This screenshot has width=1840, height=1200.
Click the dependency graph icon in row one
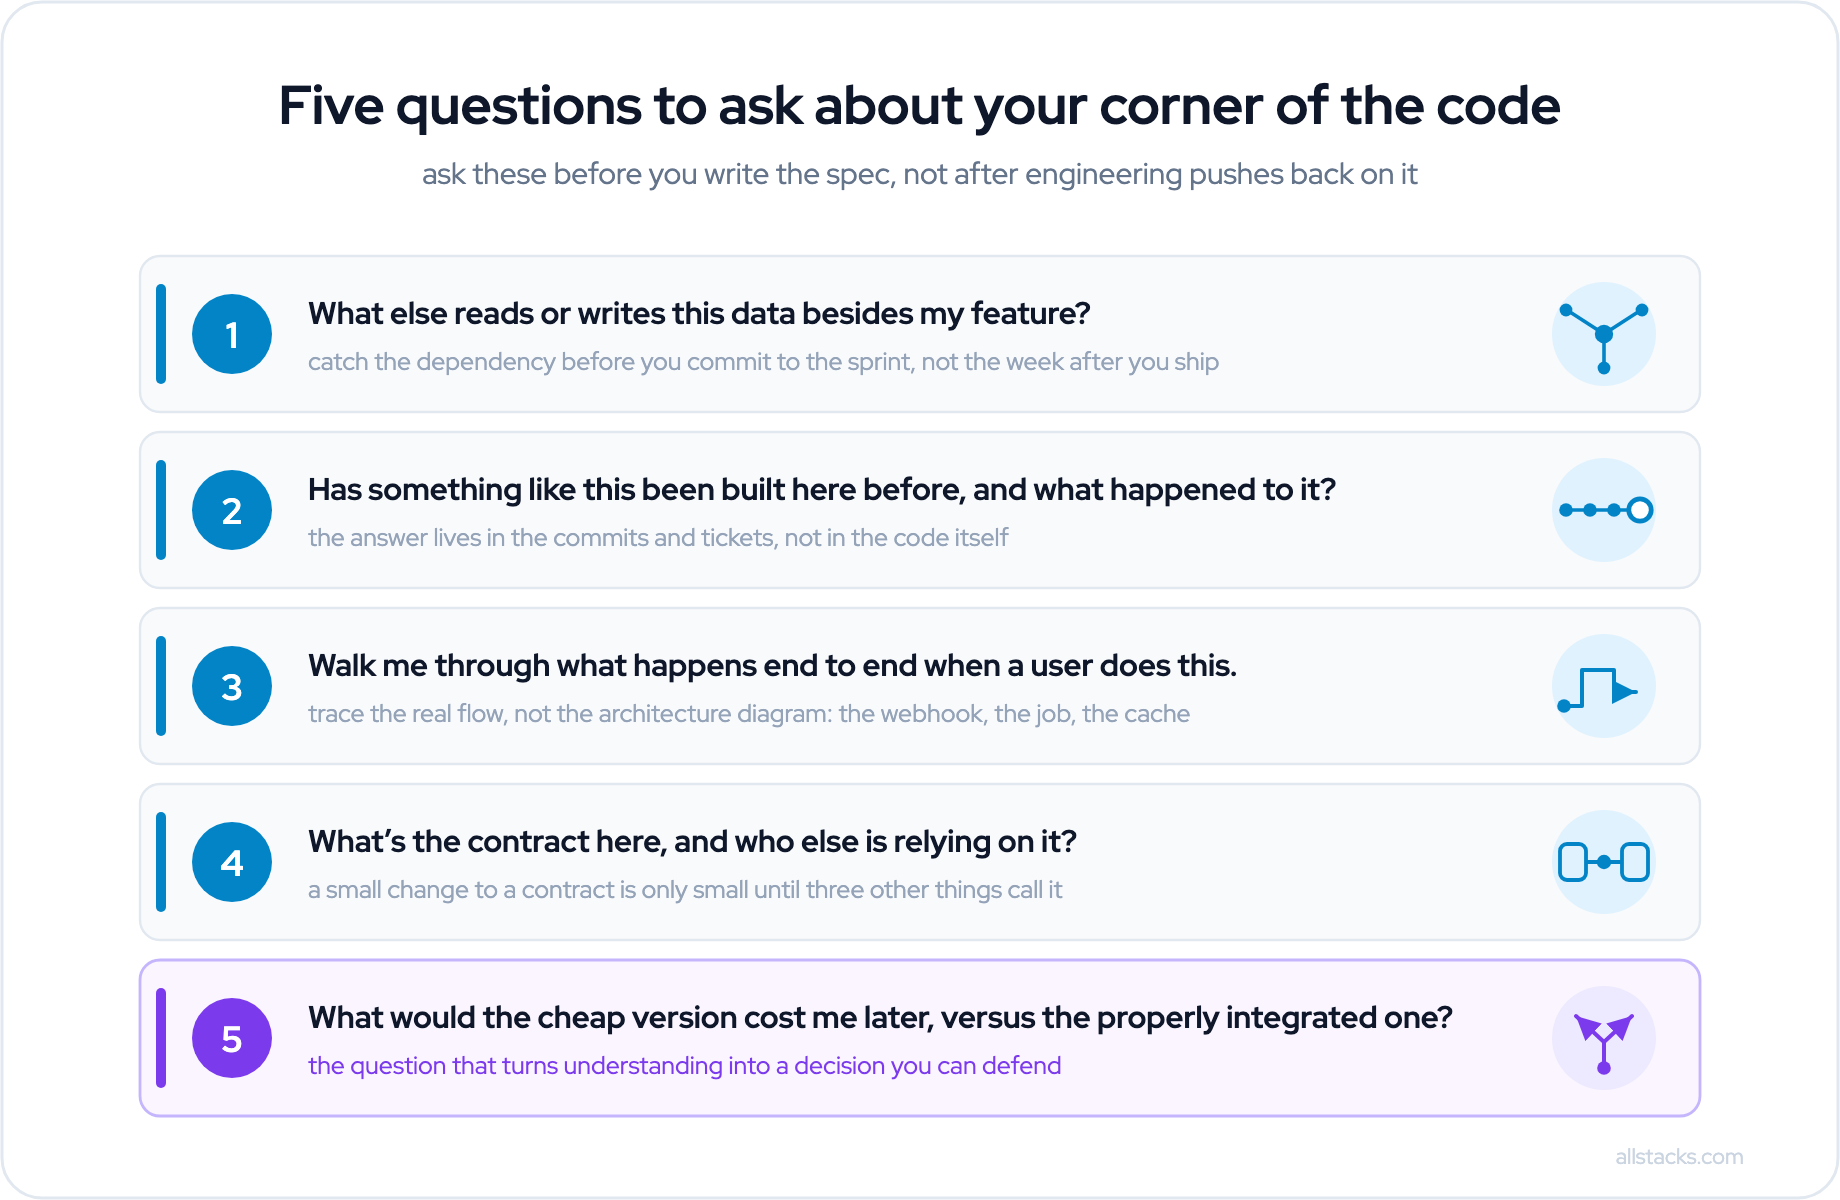[1604, 334]
